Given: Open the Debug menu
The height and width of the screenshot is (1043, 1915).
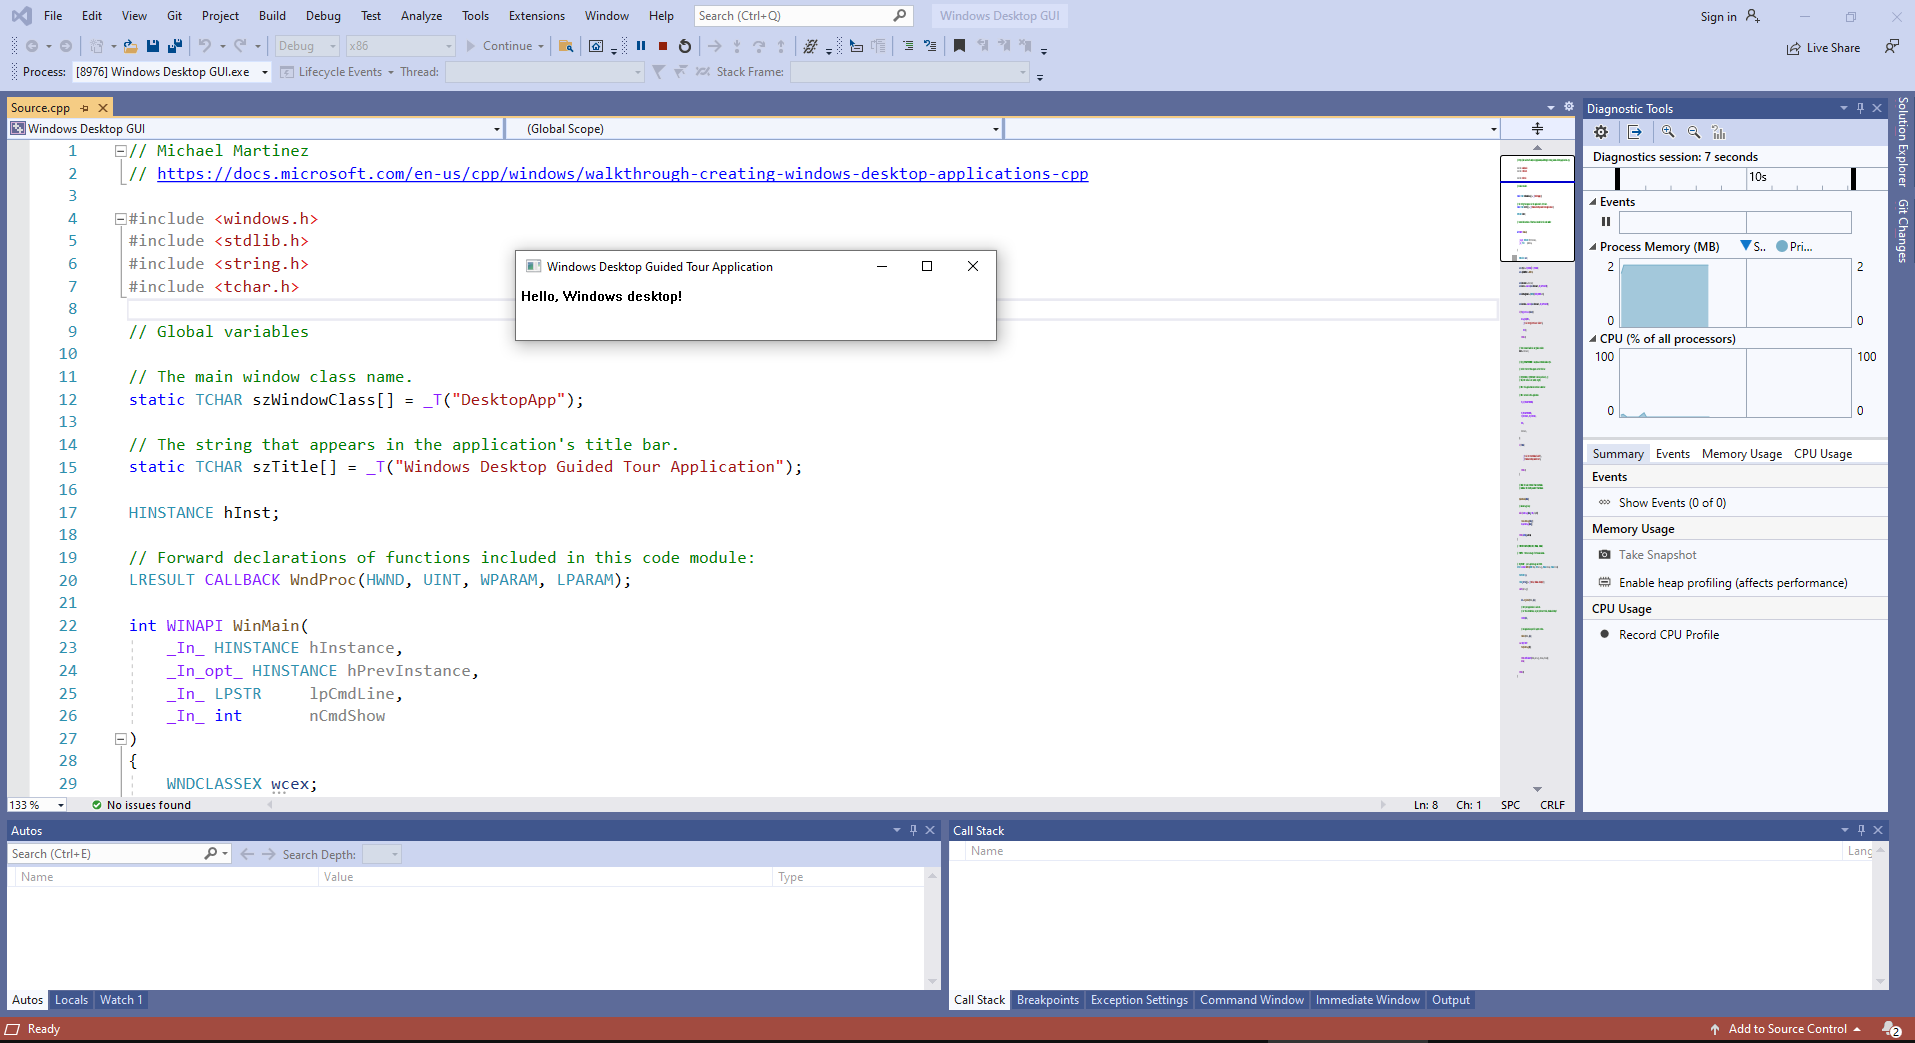Looking at the screenshot, I should click(322, 15).
